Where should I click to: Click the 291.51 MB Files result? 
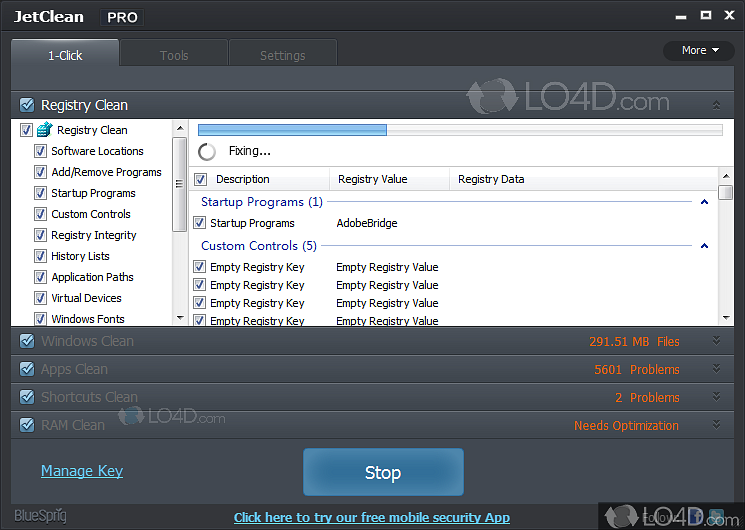[634, 341]
